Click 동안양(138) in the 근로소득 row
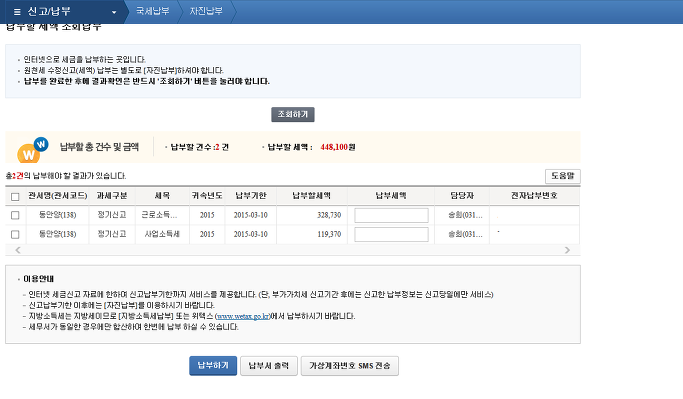The height and width of the screenshot is (399, 683). coord(57,215)
